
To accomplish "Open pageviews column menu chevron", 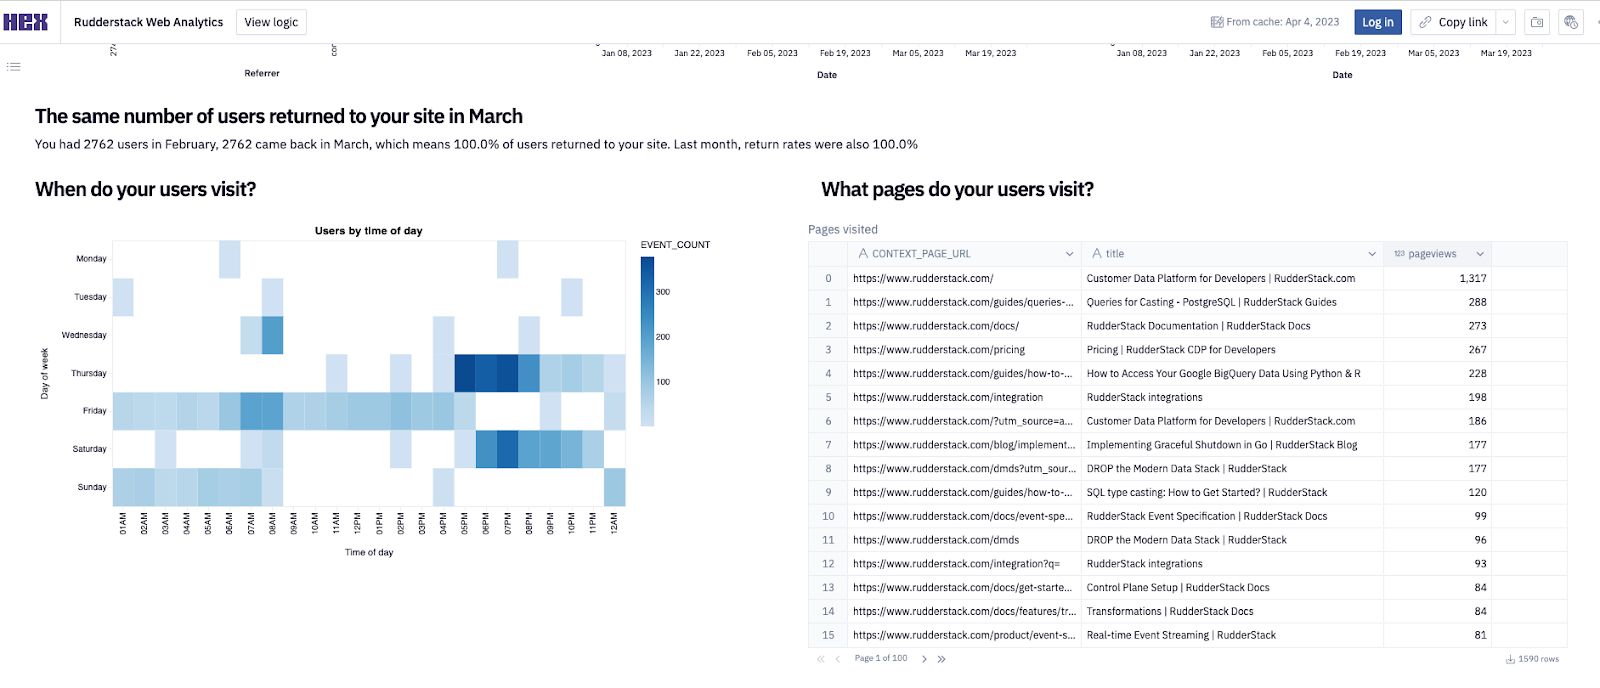I will pyautogui.click(x=1480, y=254).
